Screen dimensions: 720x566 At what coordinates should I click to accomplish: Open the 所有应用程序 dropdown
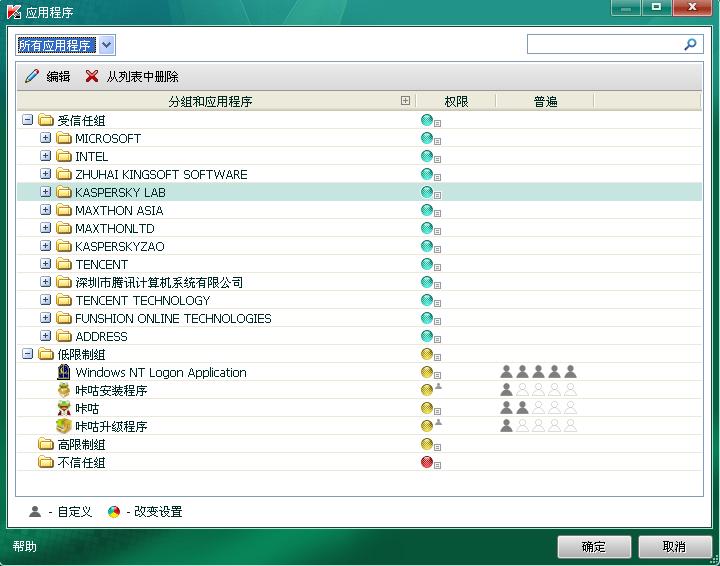point(107,45)
